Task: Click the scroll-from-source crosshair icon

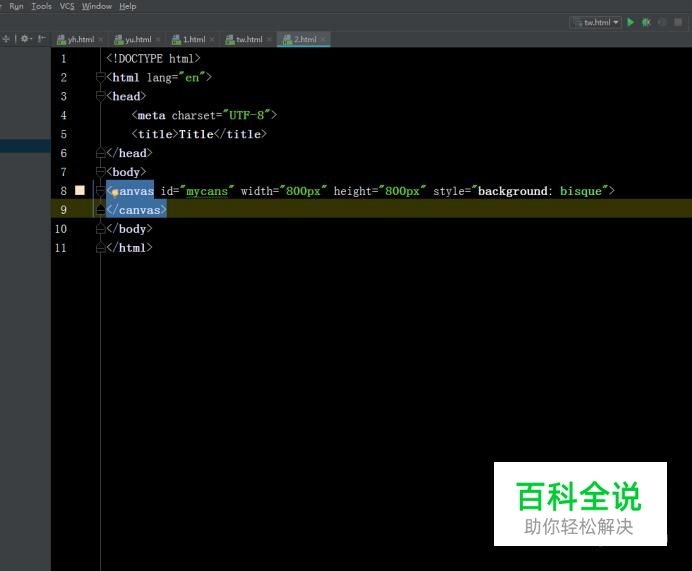Action: coord(6,39)
